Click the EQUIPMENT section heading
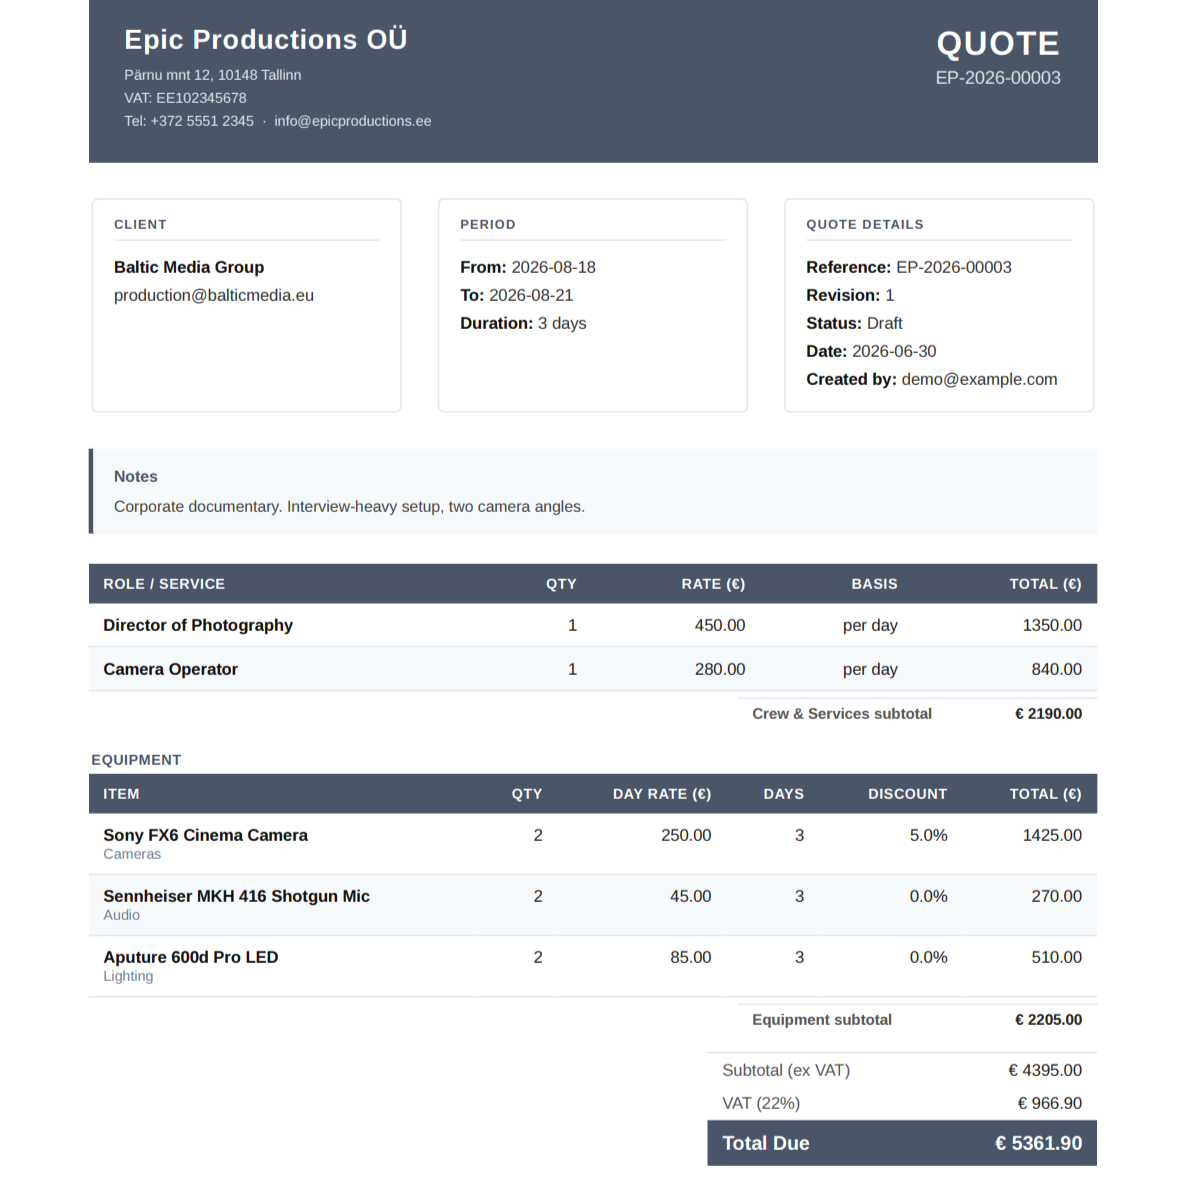Screen dimensions: 1180x1187 (136, 759)
